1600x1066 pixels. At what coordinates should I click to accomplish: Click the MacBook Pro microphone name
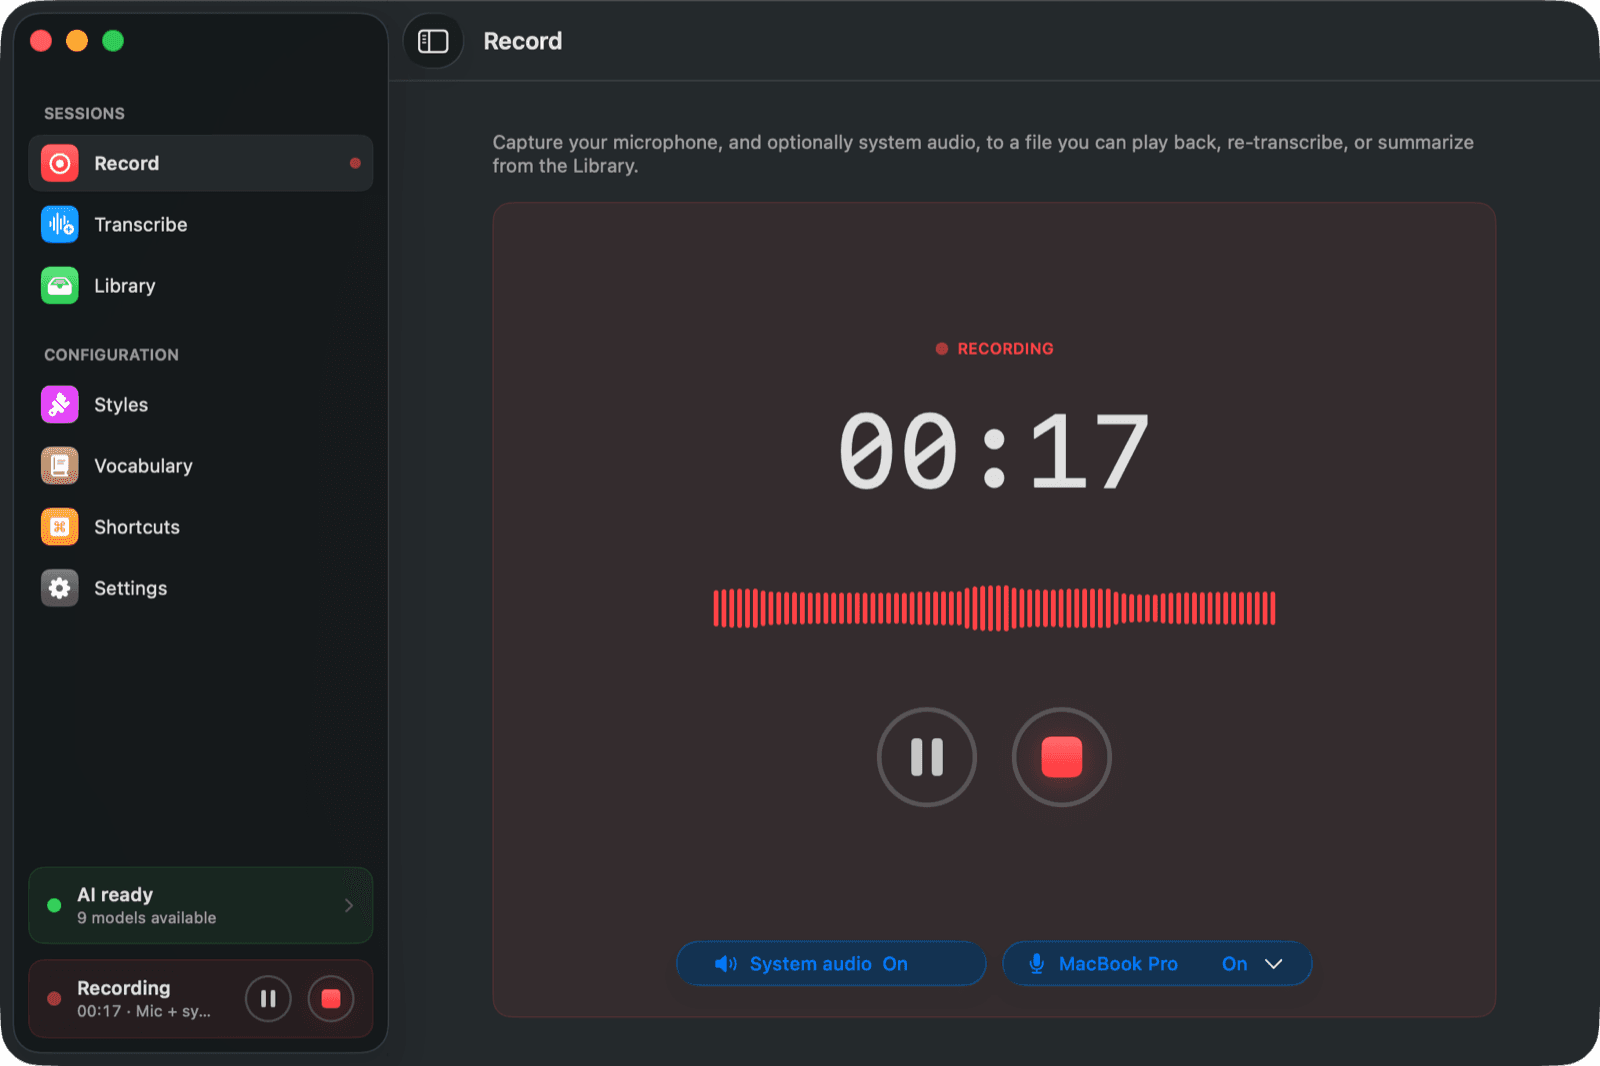tap(1118, 964)
